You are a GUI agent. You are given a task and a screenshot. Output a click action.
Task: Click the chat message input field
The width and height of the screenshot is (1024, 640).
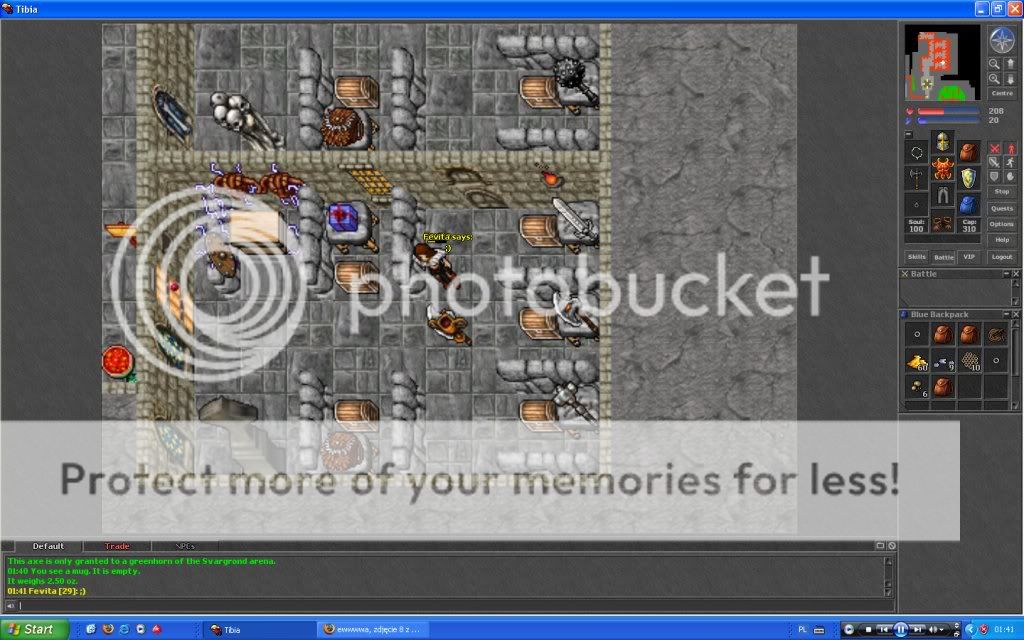[x=455, y=606]
